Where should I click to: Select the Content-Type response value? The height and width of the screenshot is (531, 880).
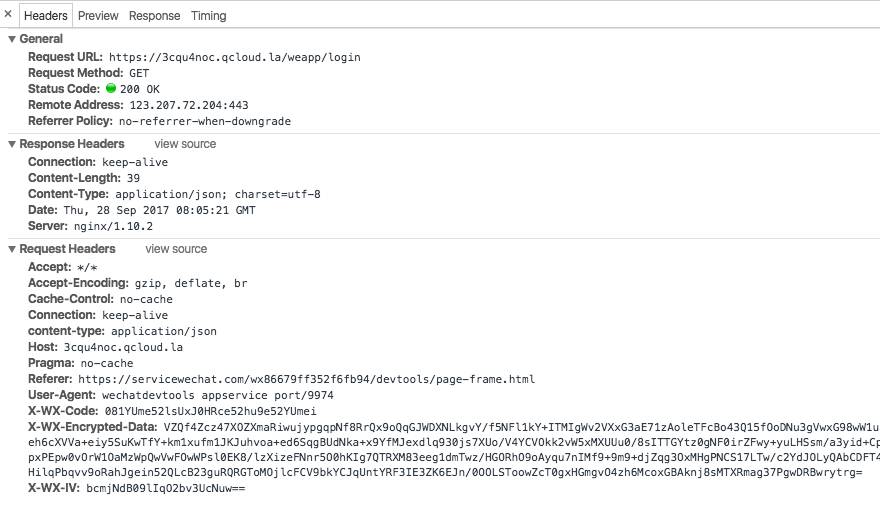(218, 194)
